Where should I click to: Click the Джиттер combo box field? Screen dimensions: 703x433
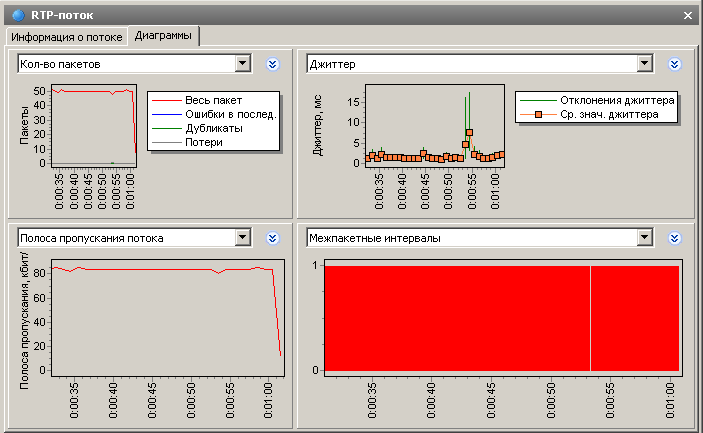[480, 64]
